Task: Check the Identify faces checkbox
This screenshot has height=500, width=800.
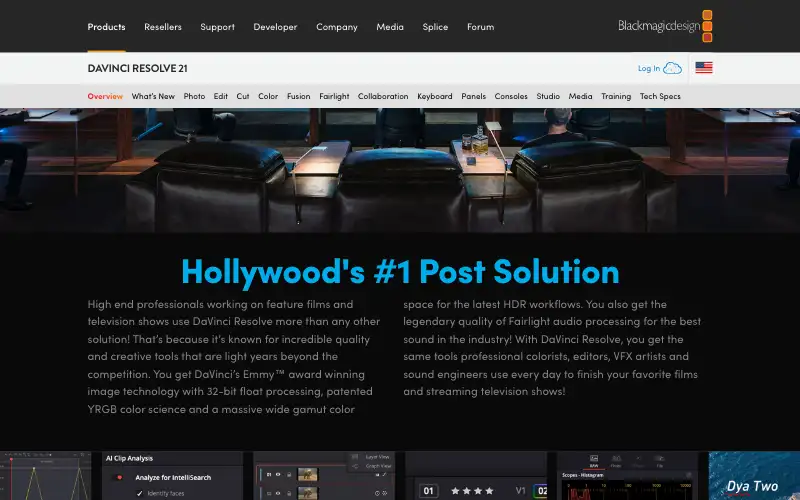Action: pyautogui.click(x=139, y=493)
